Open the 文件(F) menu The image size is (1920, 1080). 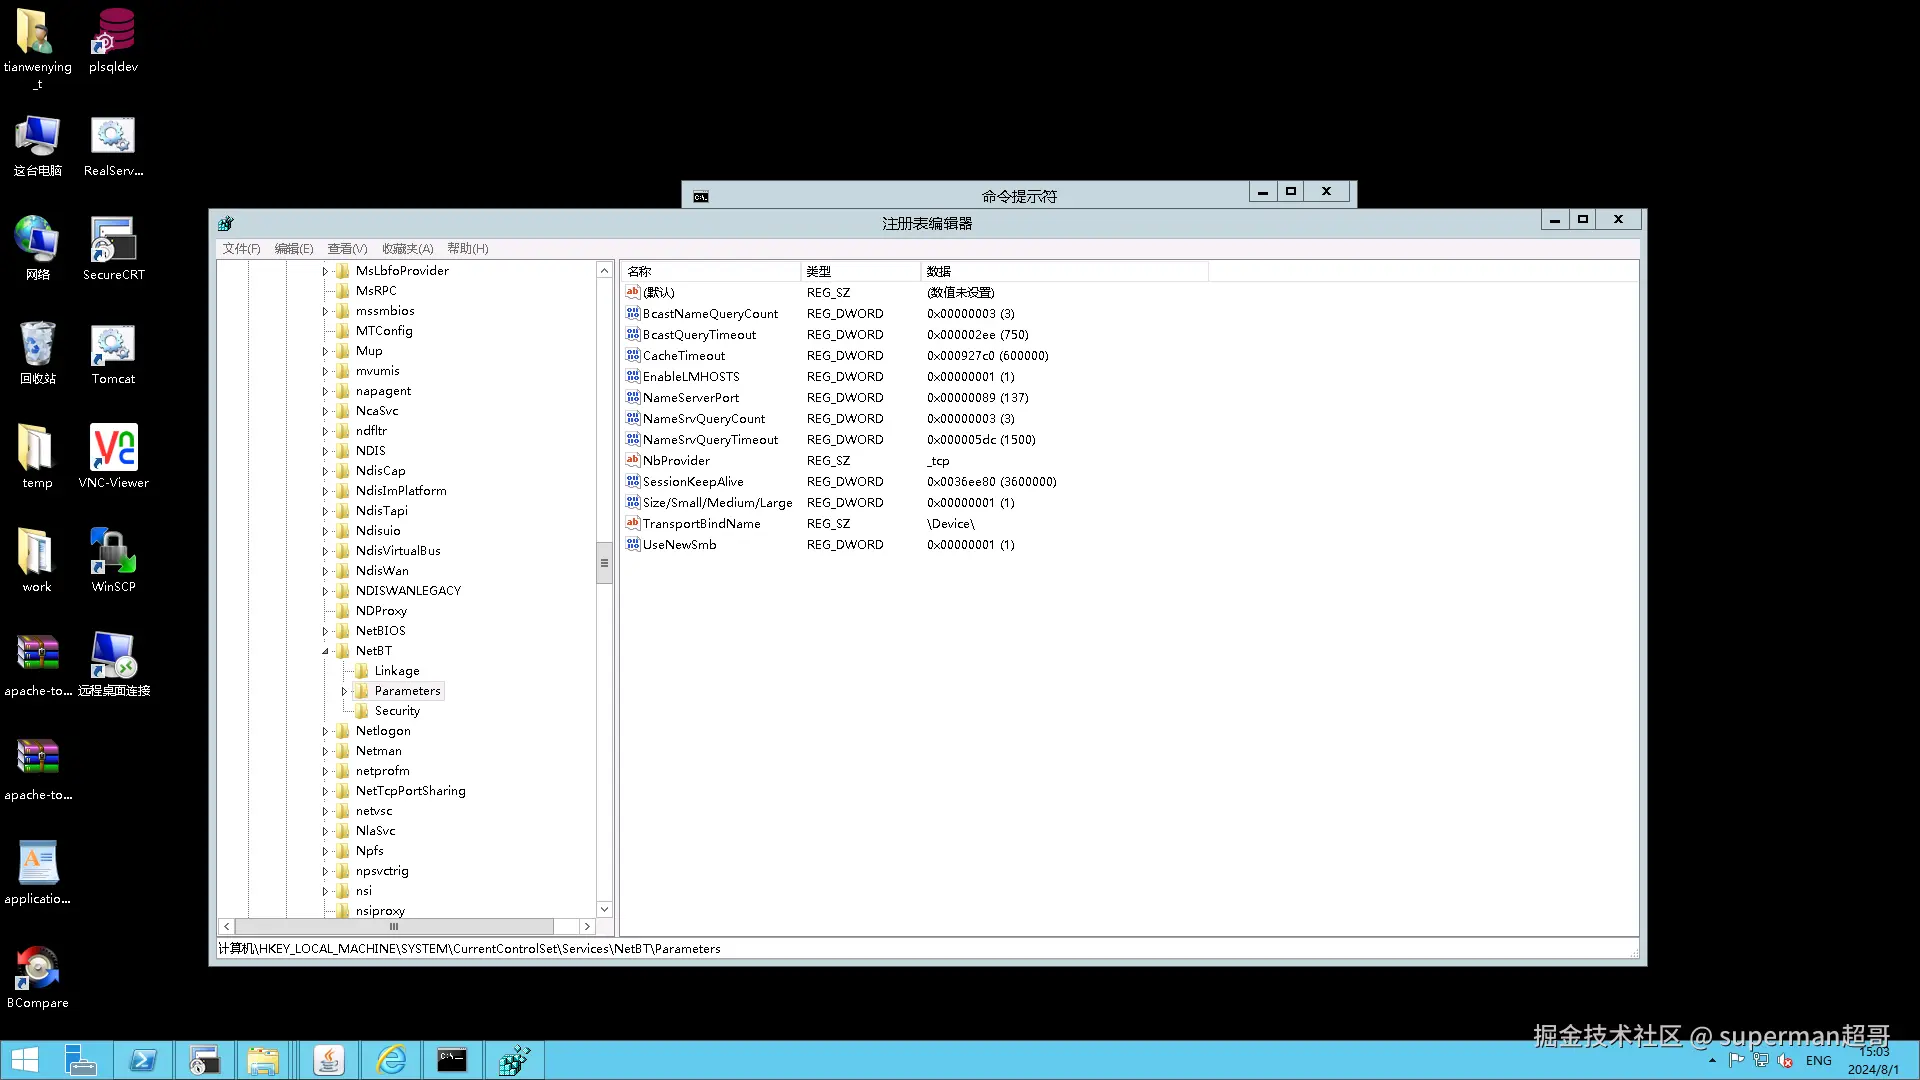[241, 249]
